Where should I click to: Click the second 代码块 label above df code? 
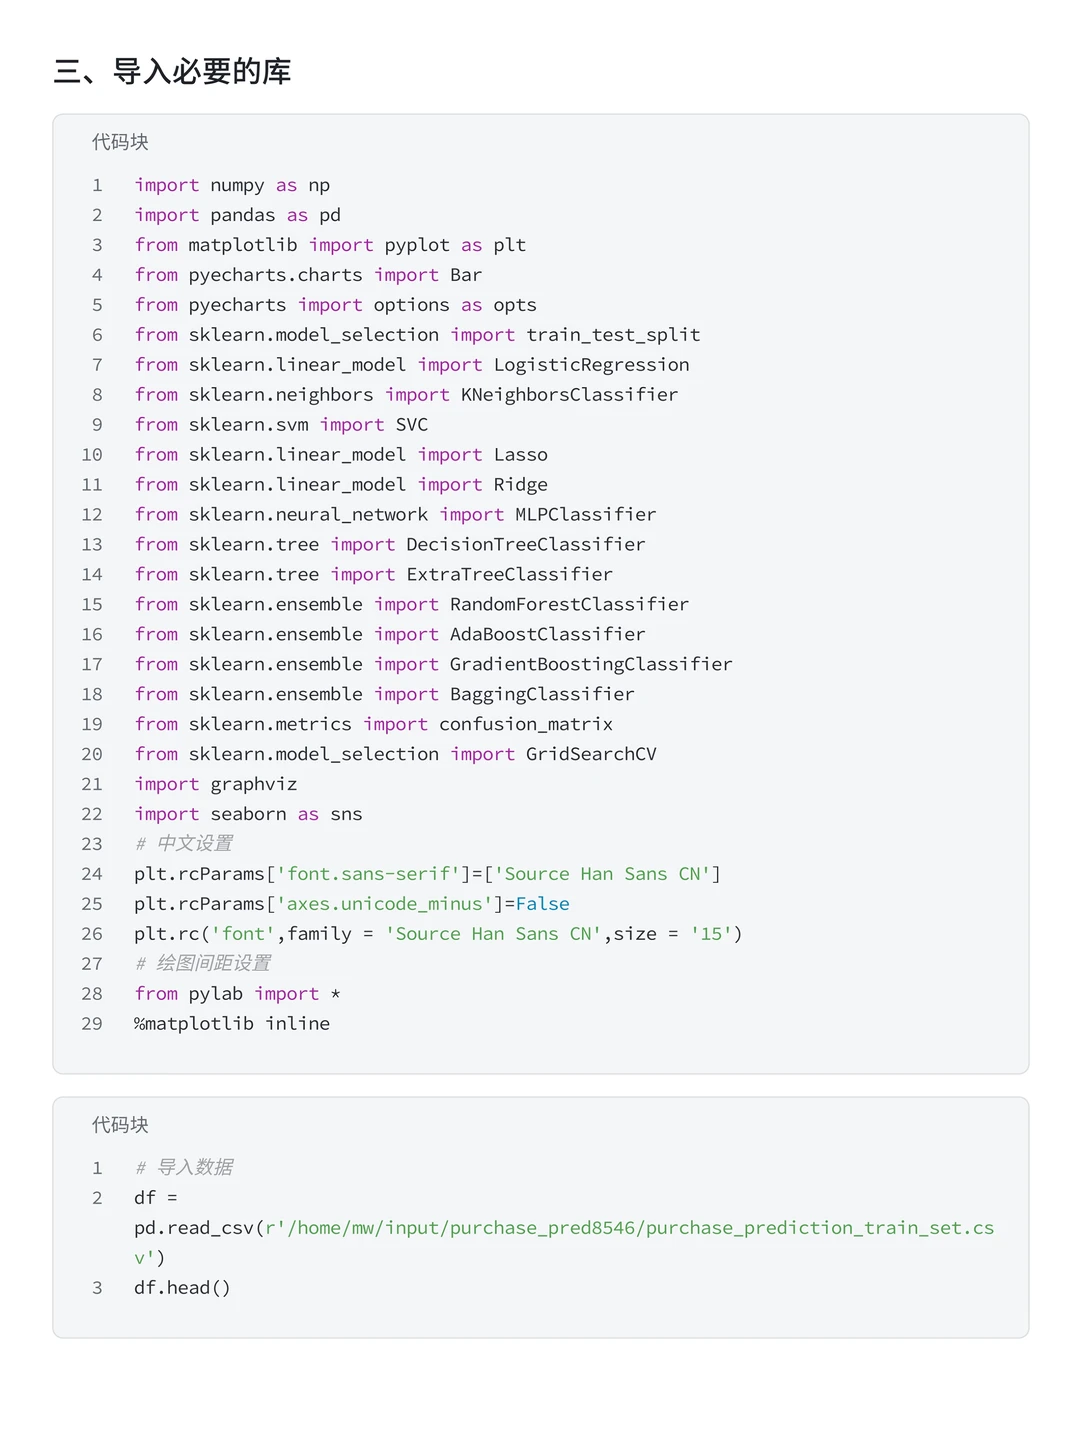120,1125
